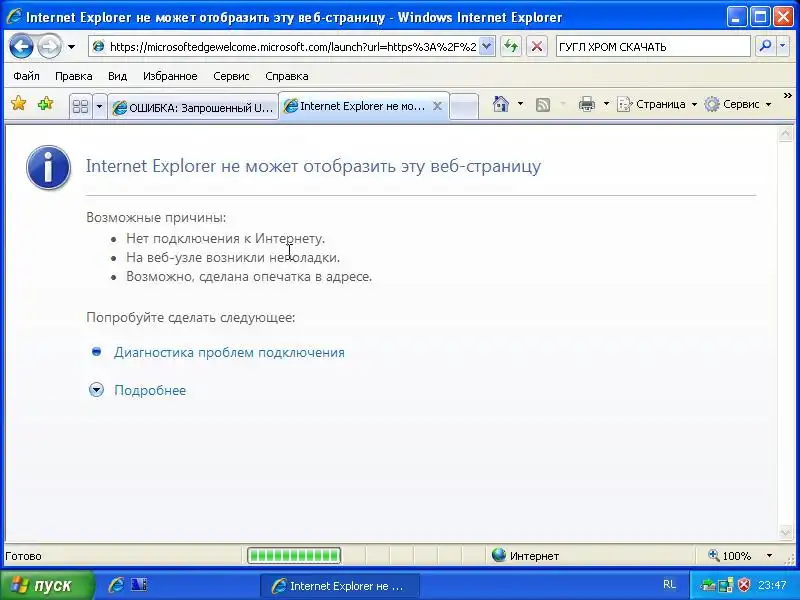Expand the Подробнее details section
Viewport: 800px width, 600px height.
tap(150, 390)
